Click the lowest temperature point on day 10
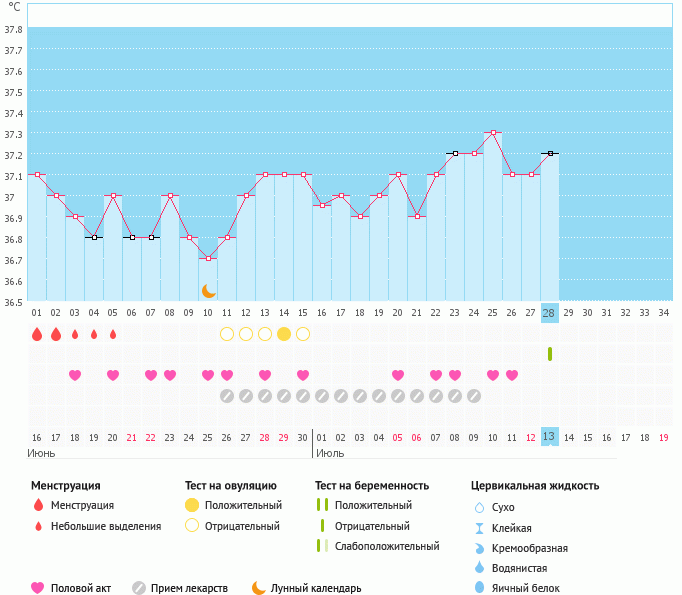Screen dimensions: 682x595 point(208,259)
